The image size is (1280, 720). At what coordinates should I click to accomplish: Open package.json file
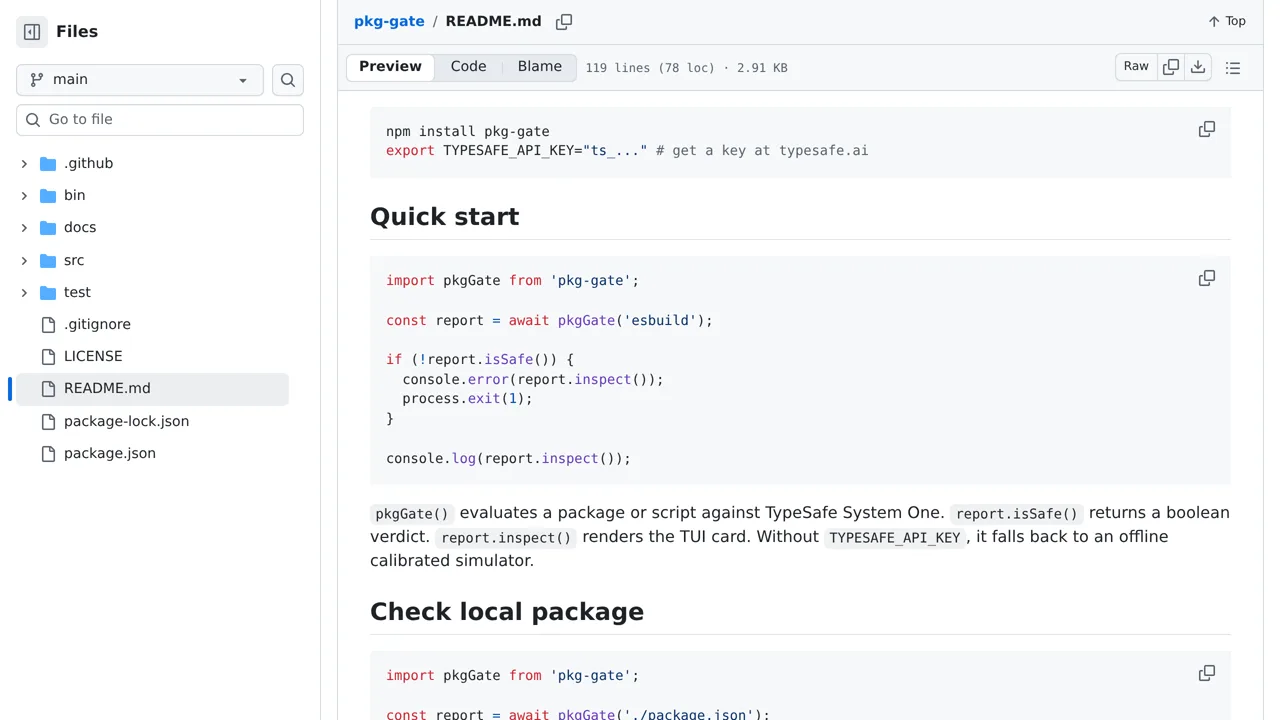tap(110, 454)
